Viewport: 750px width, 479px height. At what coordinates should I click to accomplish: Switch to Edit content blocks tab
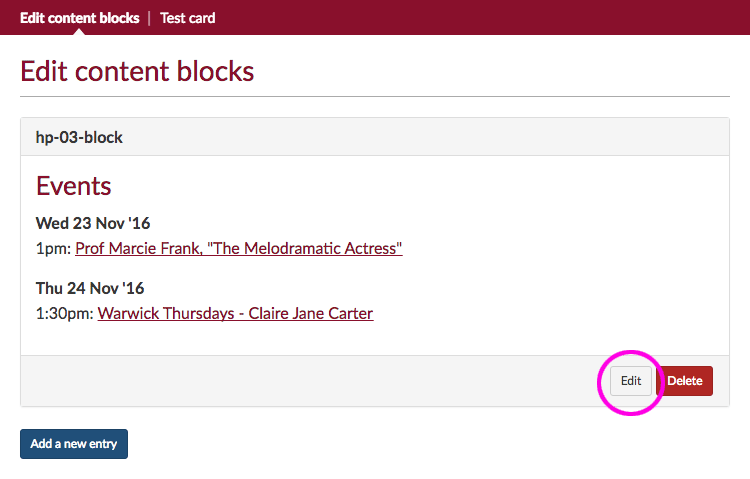[x=79, y=18]
